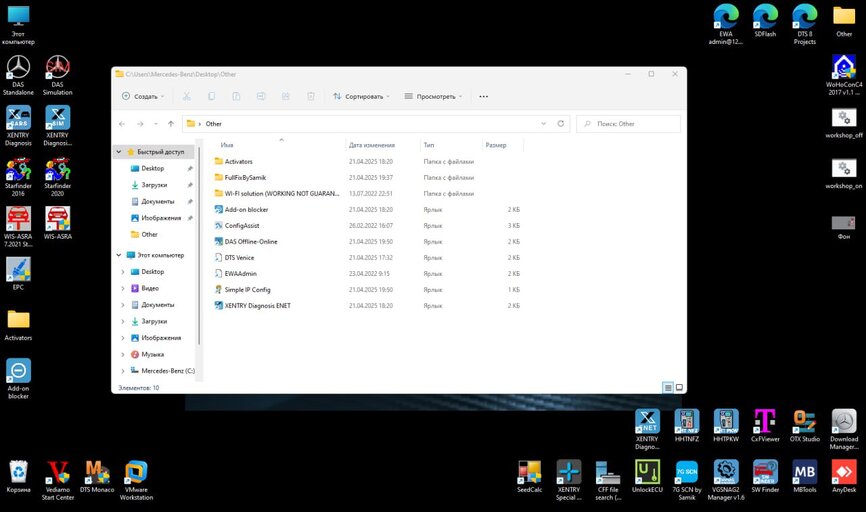866x512 pixels.
Task: Open the Сортировать dropdown
Action: [x=358, y=97]
